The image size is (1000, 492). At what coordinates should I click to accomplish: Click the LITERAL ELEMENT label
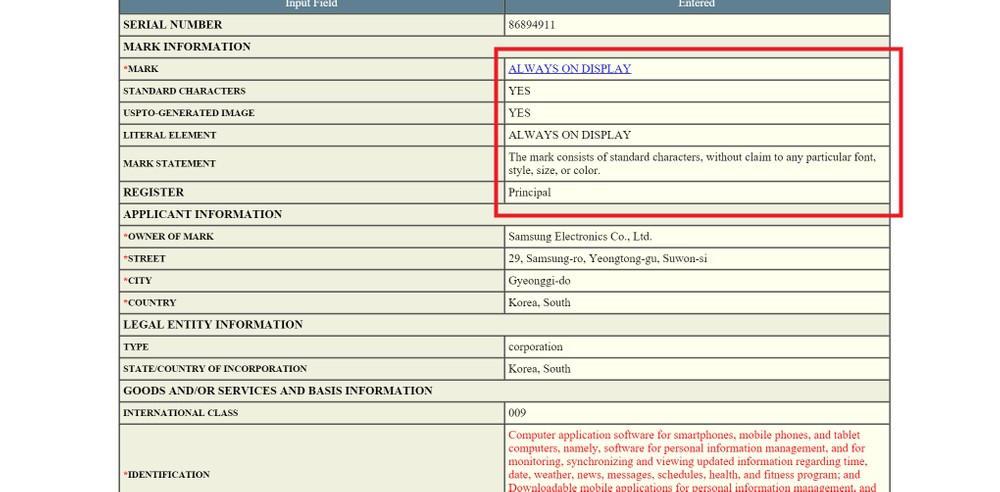[170, 135]
